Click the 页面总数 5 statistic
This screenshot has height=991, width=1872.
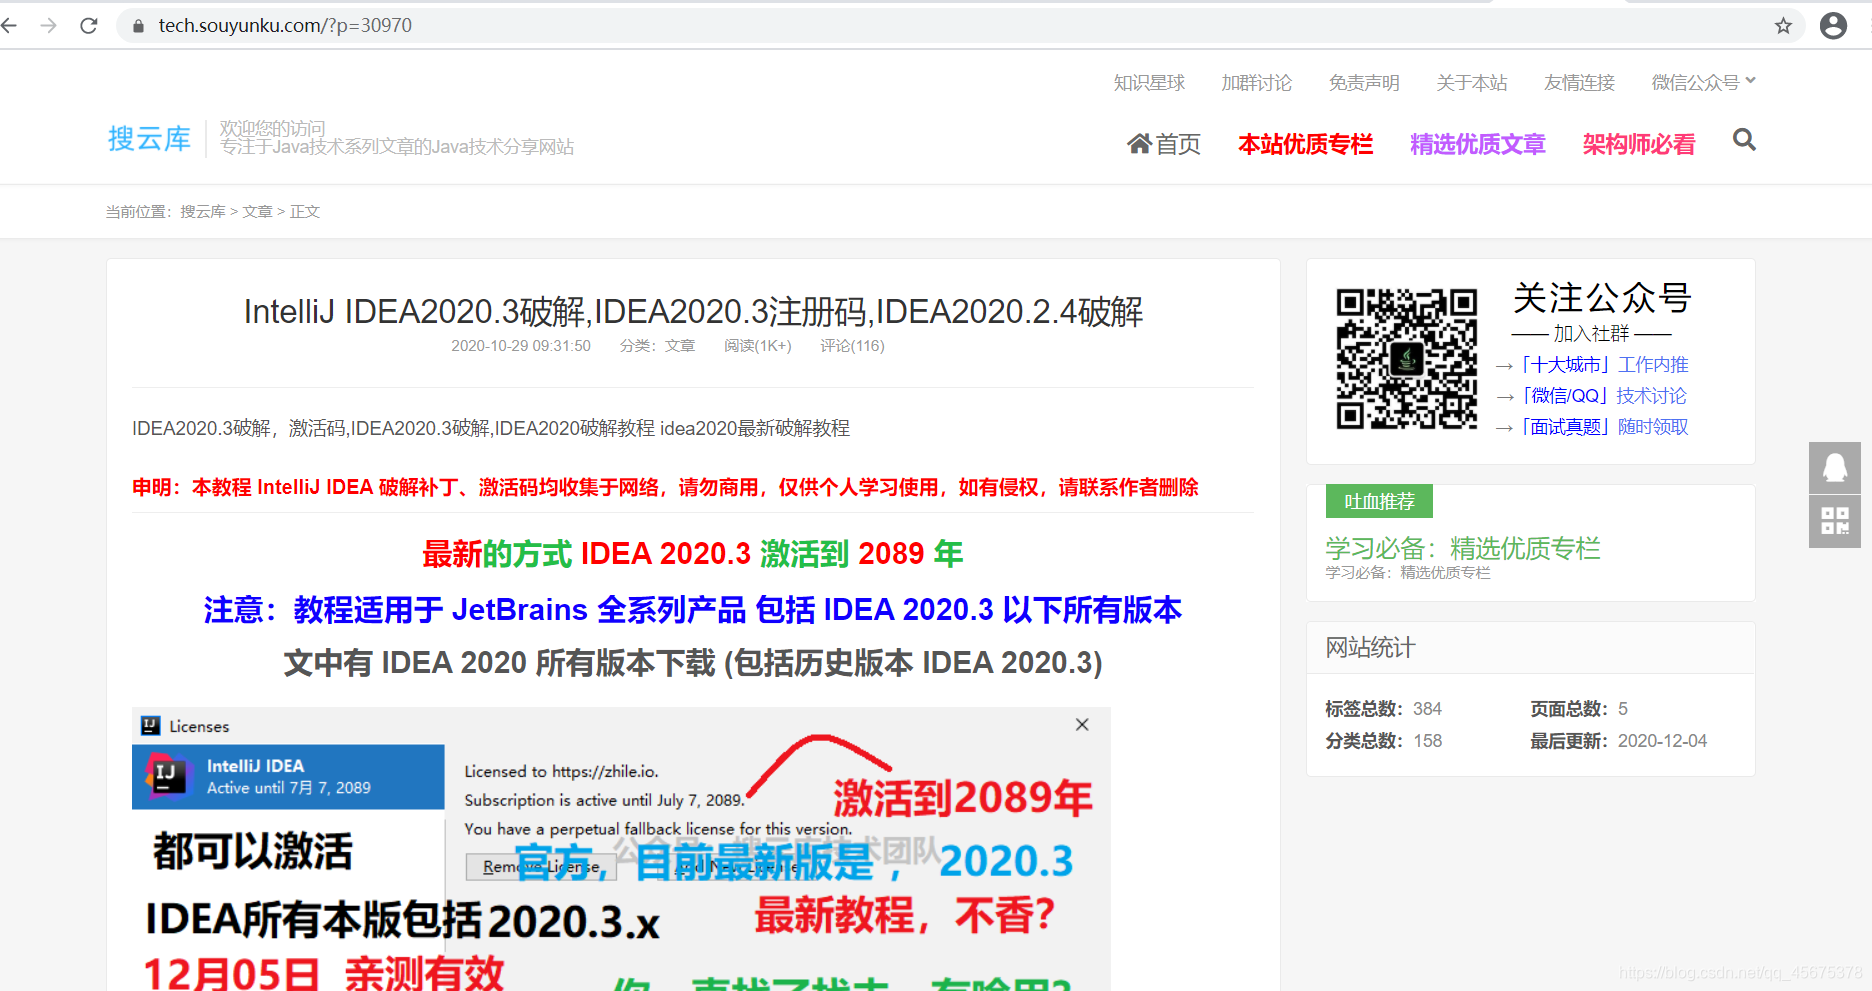pos(1579,709)
